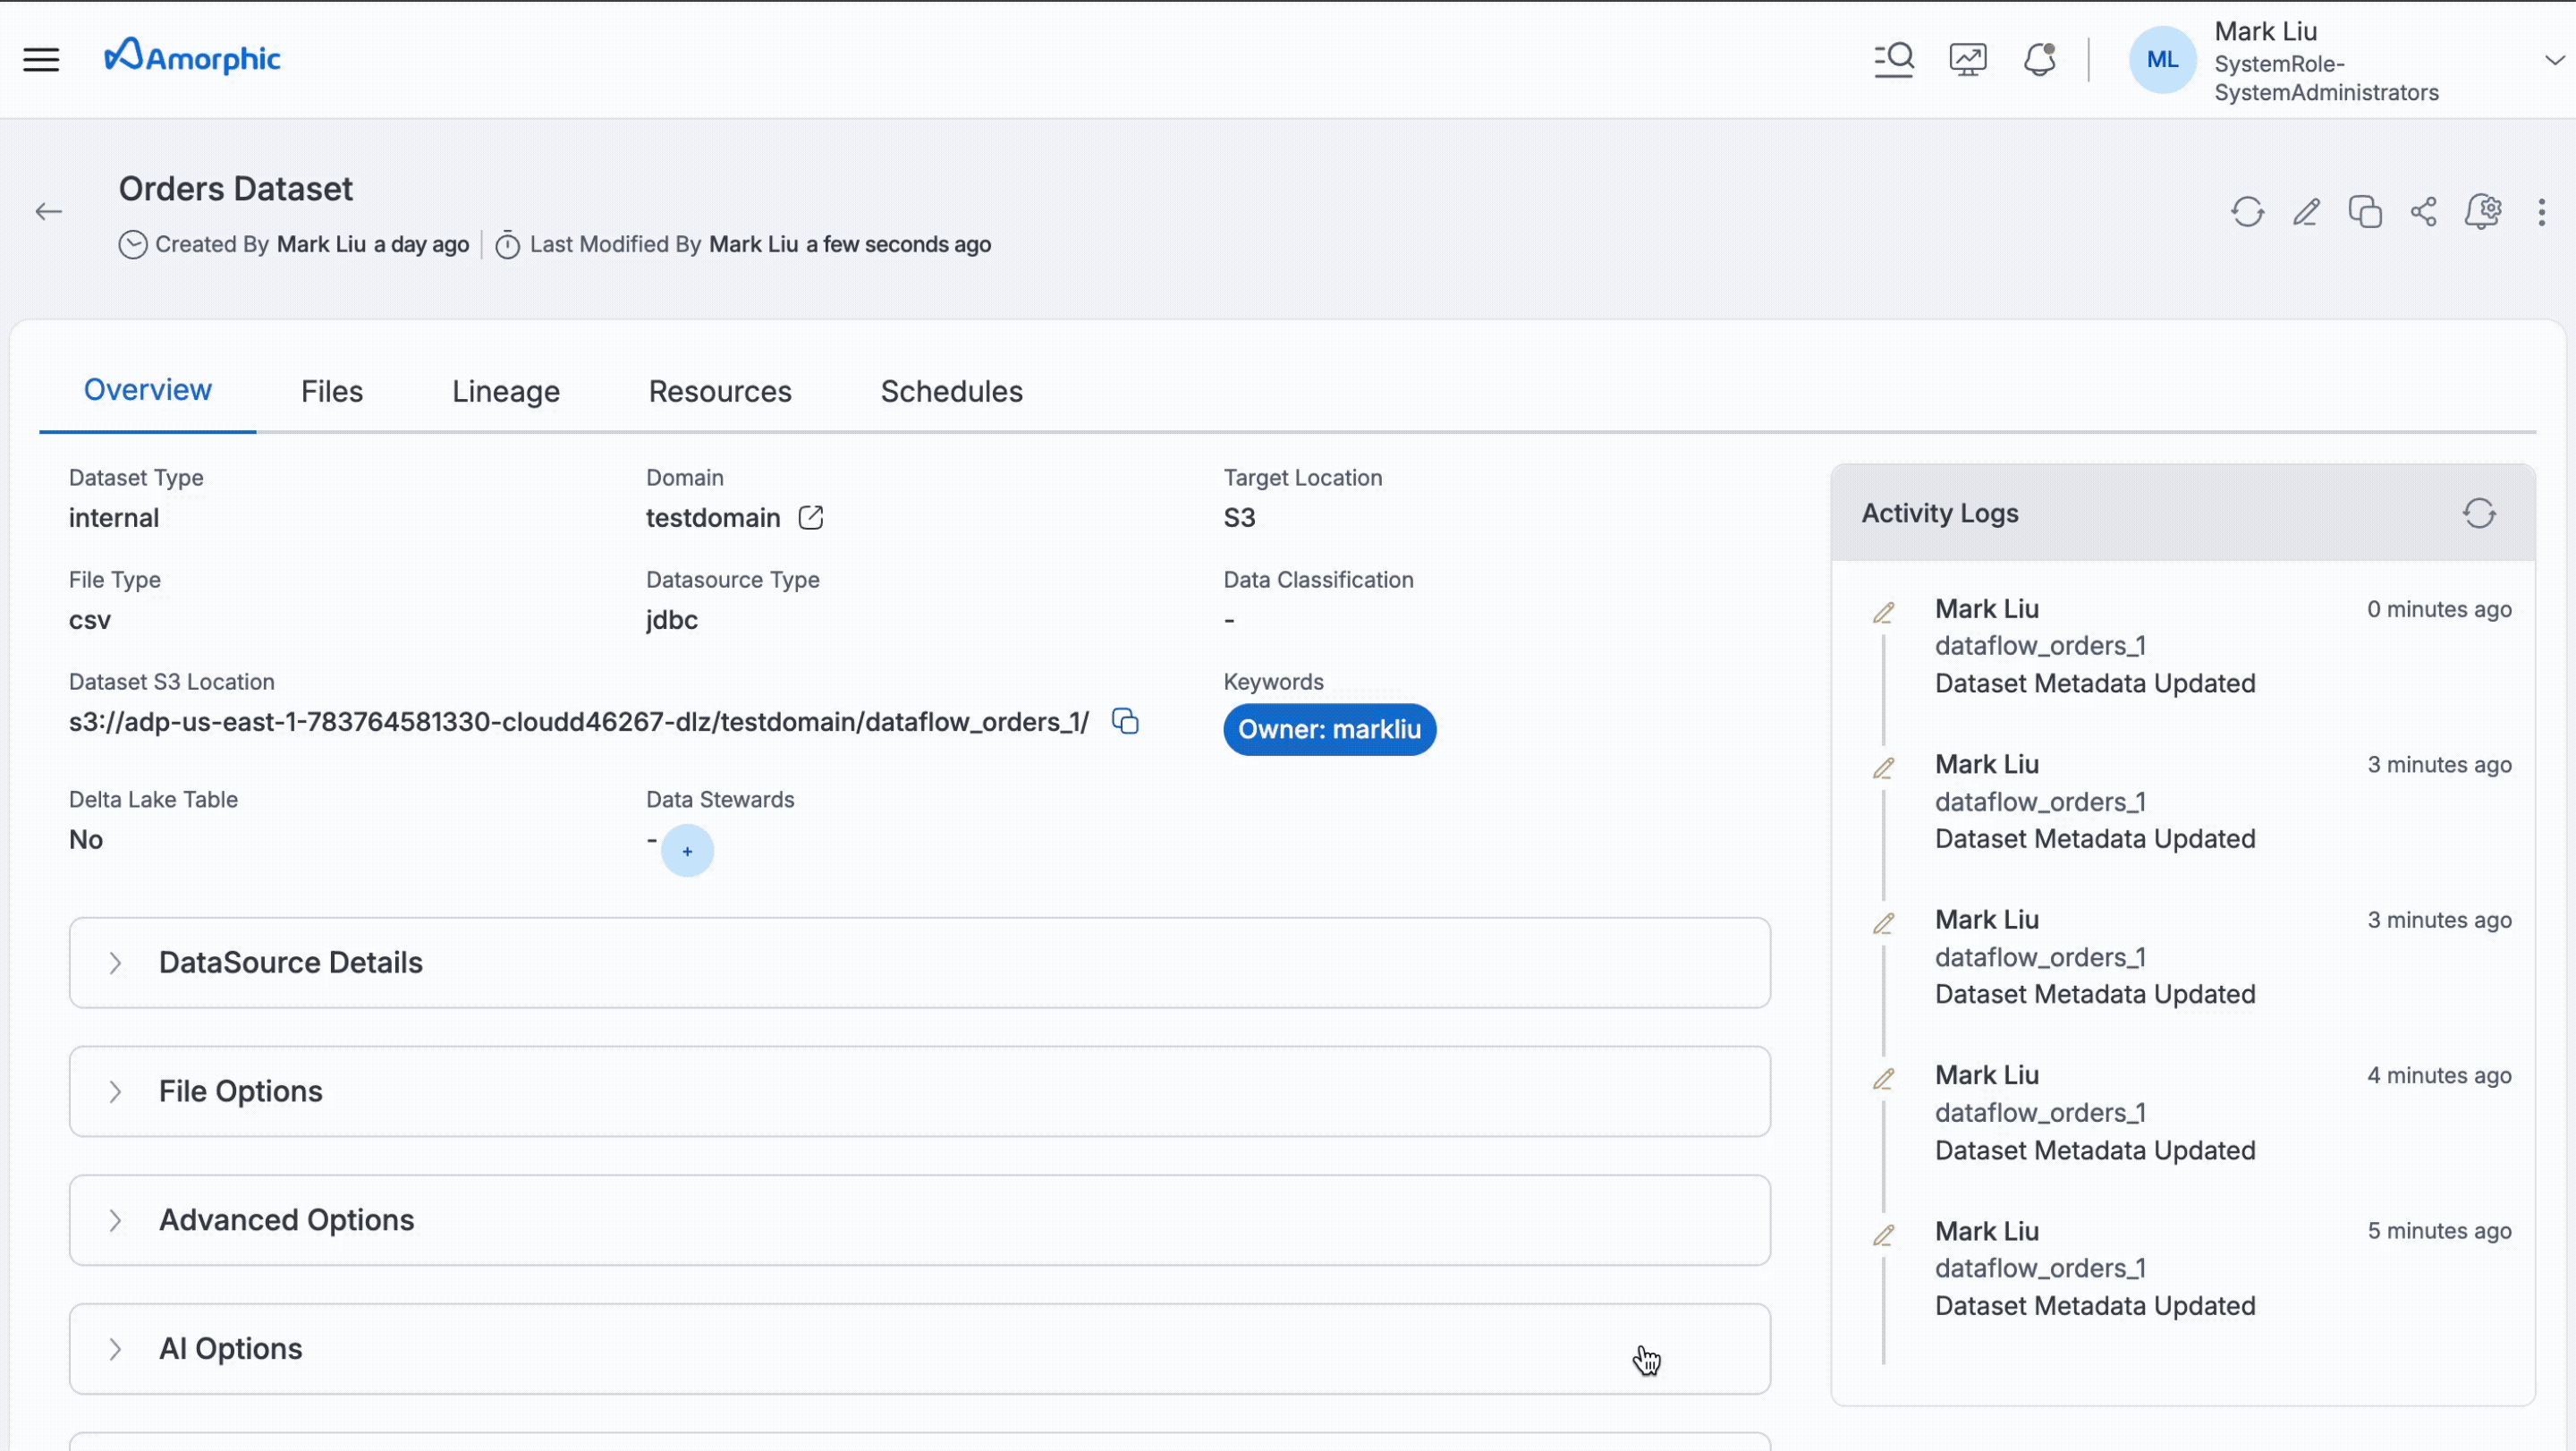This screenshot has width=2576, height=1451.
Task: Refresh the Orders Dataset with the reload icon
Action: tap(2247, 212)
